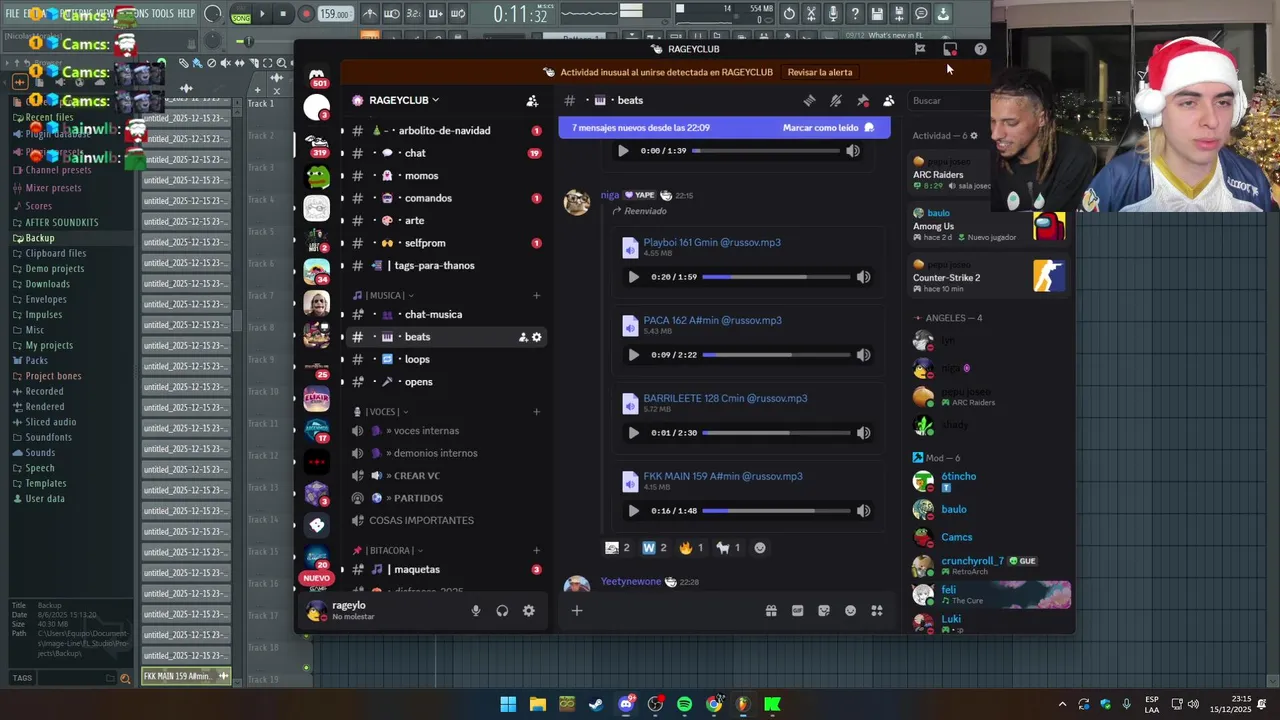1280x720 pixels.
Task: Open FILE menu in FL Studio
Action: click(x=12, y=14)
